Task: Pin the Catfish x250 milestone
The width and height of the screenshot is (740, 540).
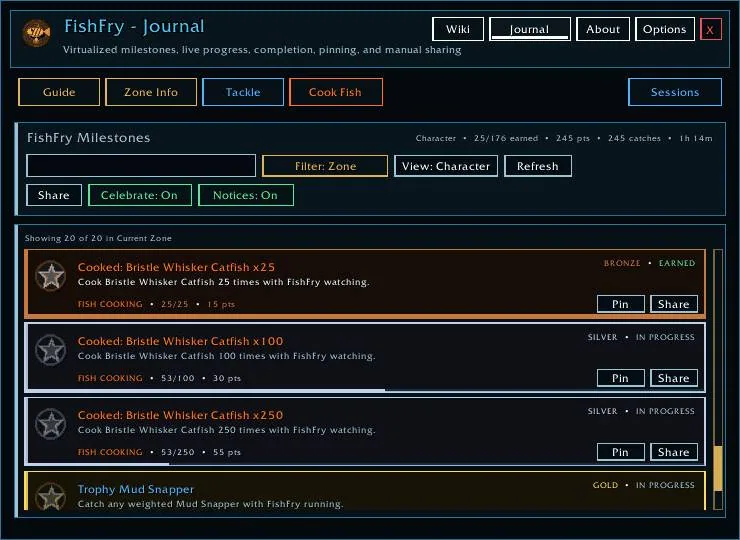Action: 621,452
